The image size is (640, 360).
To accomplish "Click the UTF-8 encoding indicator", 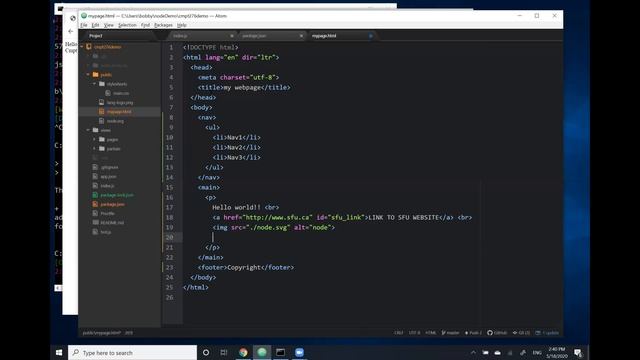I will [414, 333].
